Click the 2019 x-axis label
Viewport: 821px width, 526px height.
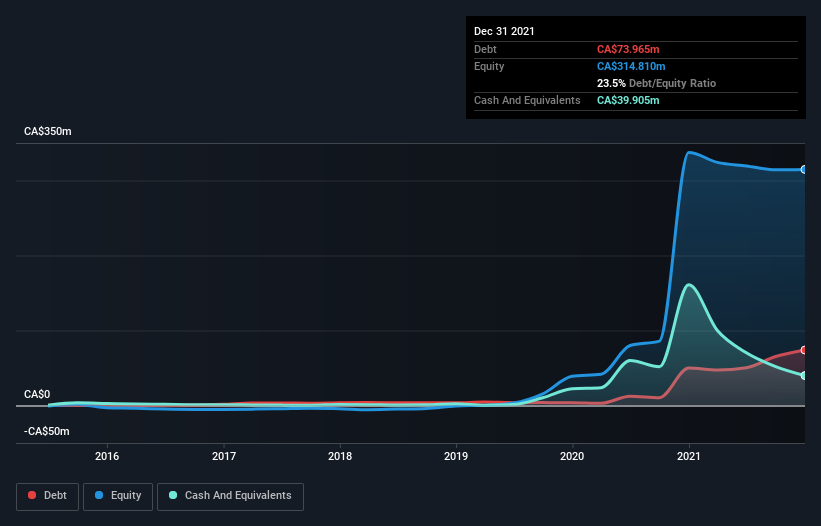click(456, 456)
